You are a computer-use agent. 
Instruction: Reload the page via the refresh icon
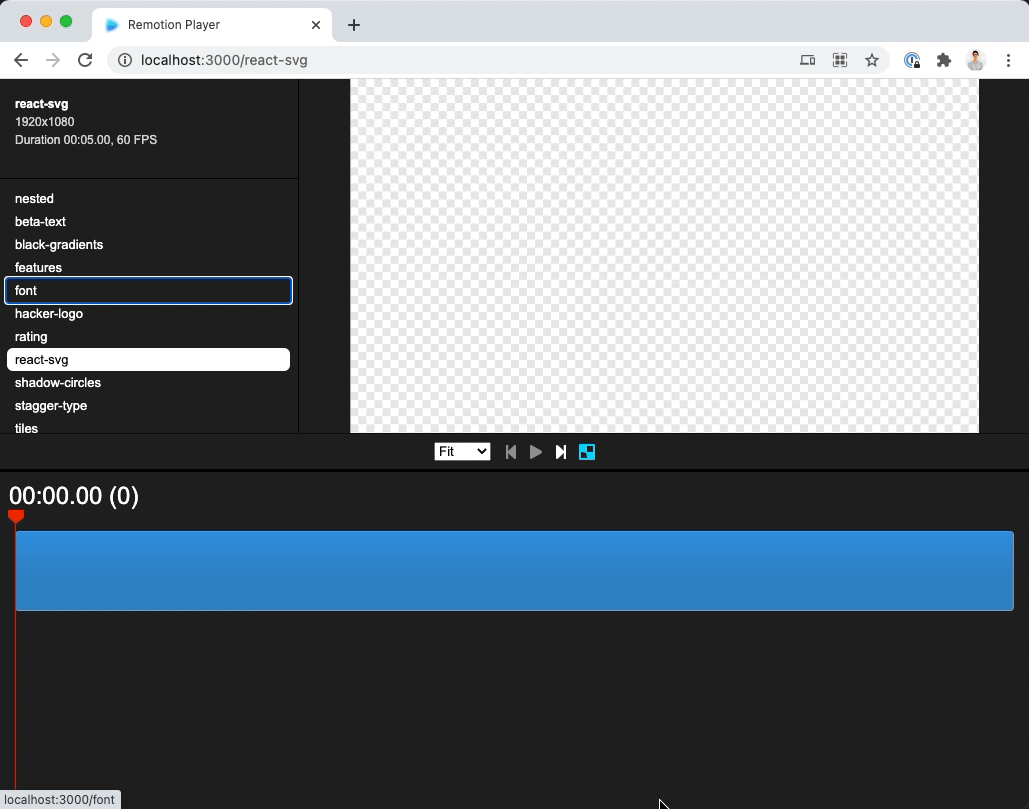click(85, 60)
